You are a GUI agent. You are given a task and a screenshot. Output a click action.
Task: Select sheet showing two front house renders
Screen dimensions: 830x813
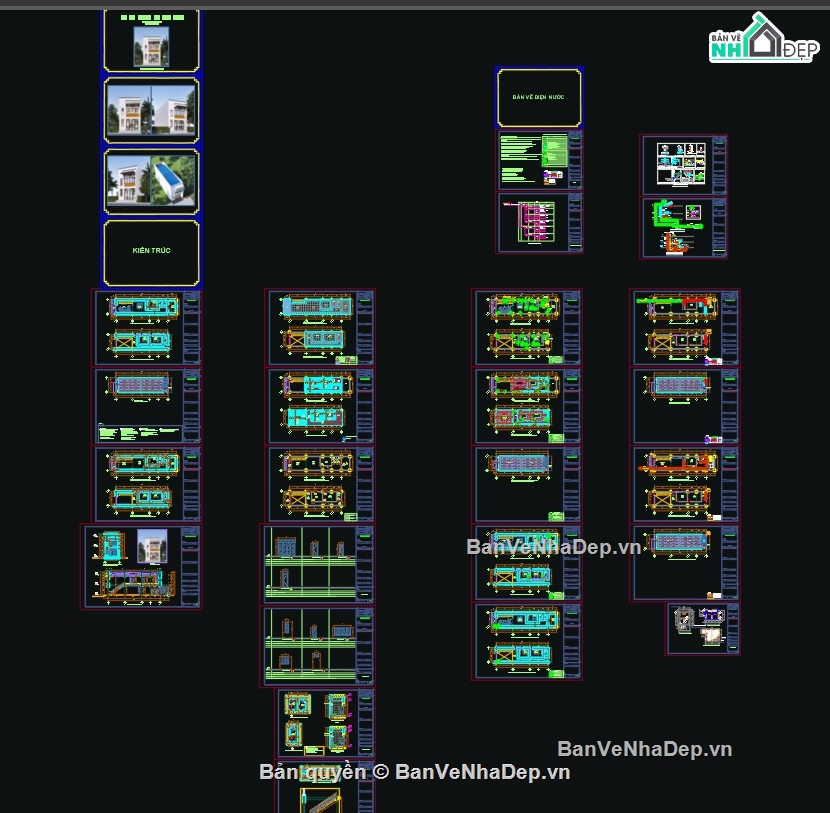point(151,111)
